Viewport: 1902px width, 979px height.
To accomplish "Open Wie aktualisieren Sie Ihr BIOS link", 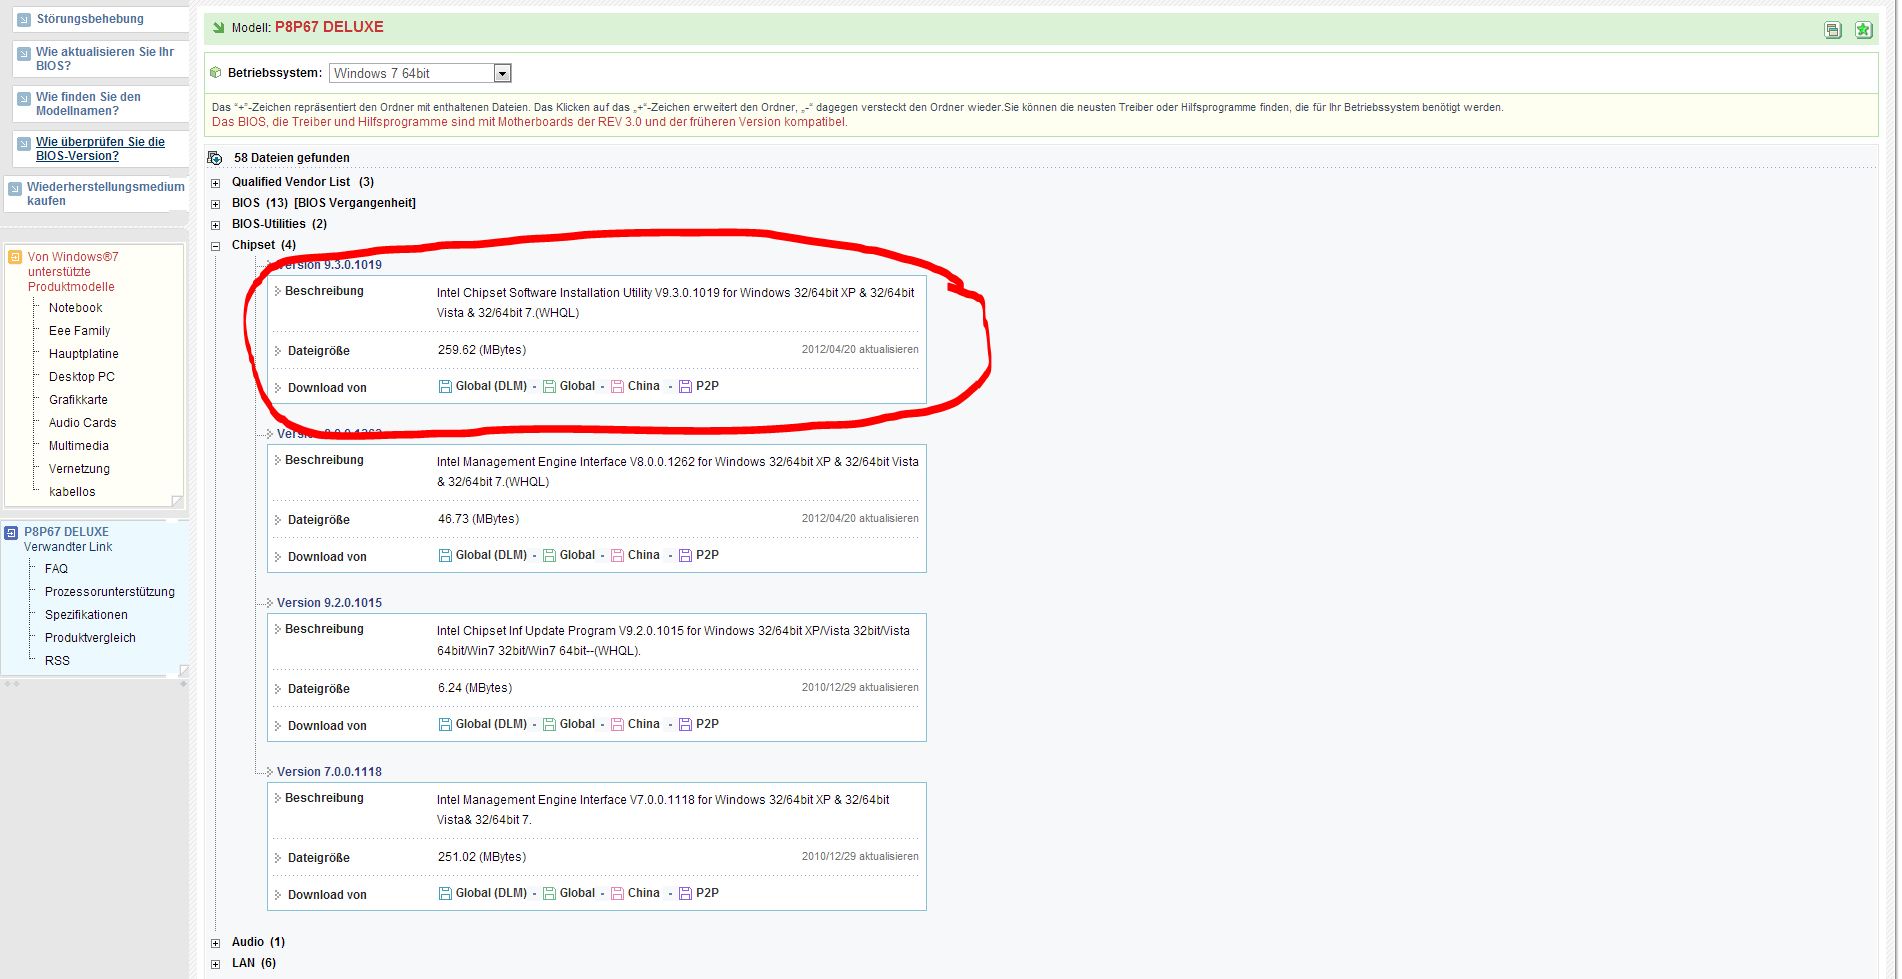I will click(x=105, y=59).
